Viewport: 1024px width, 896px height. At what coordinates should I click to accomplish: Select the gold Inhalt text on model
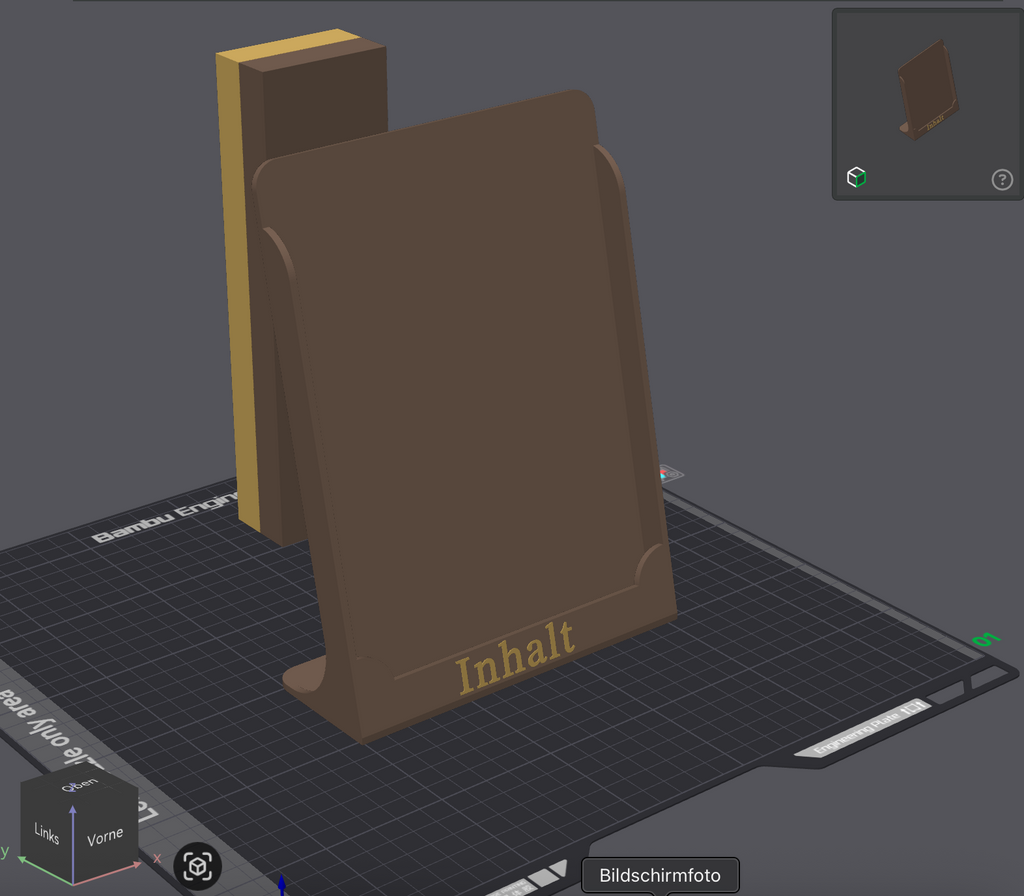516,657
